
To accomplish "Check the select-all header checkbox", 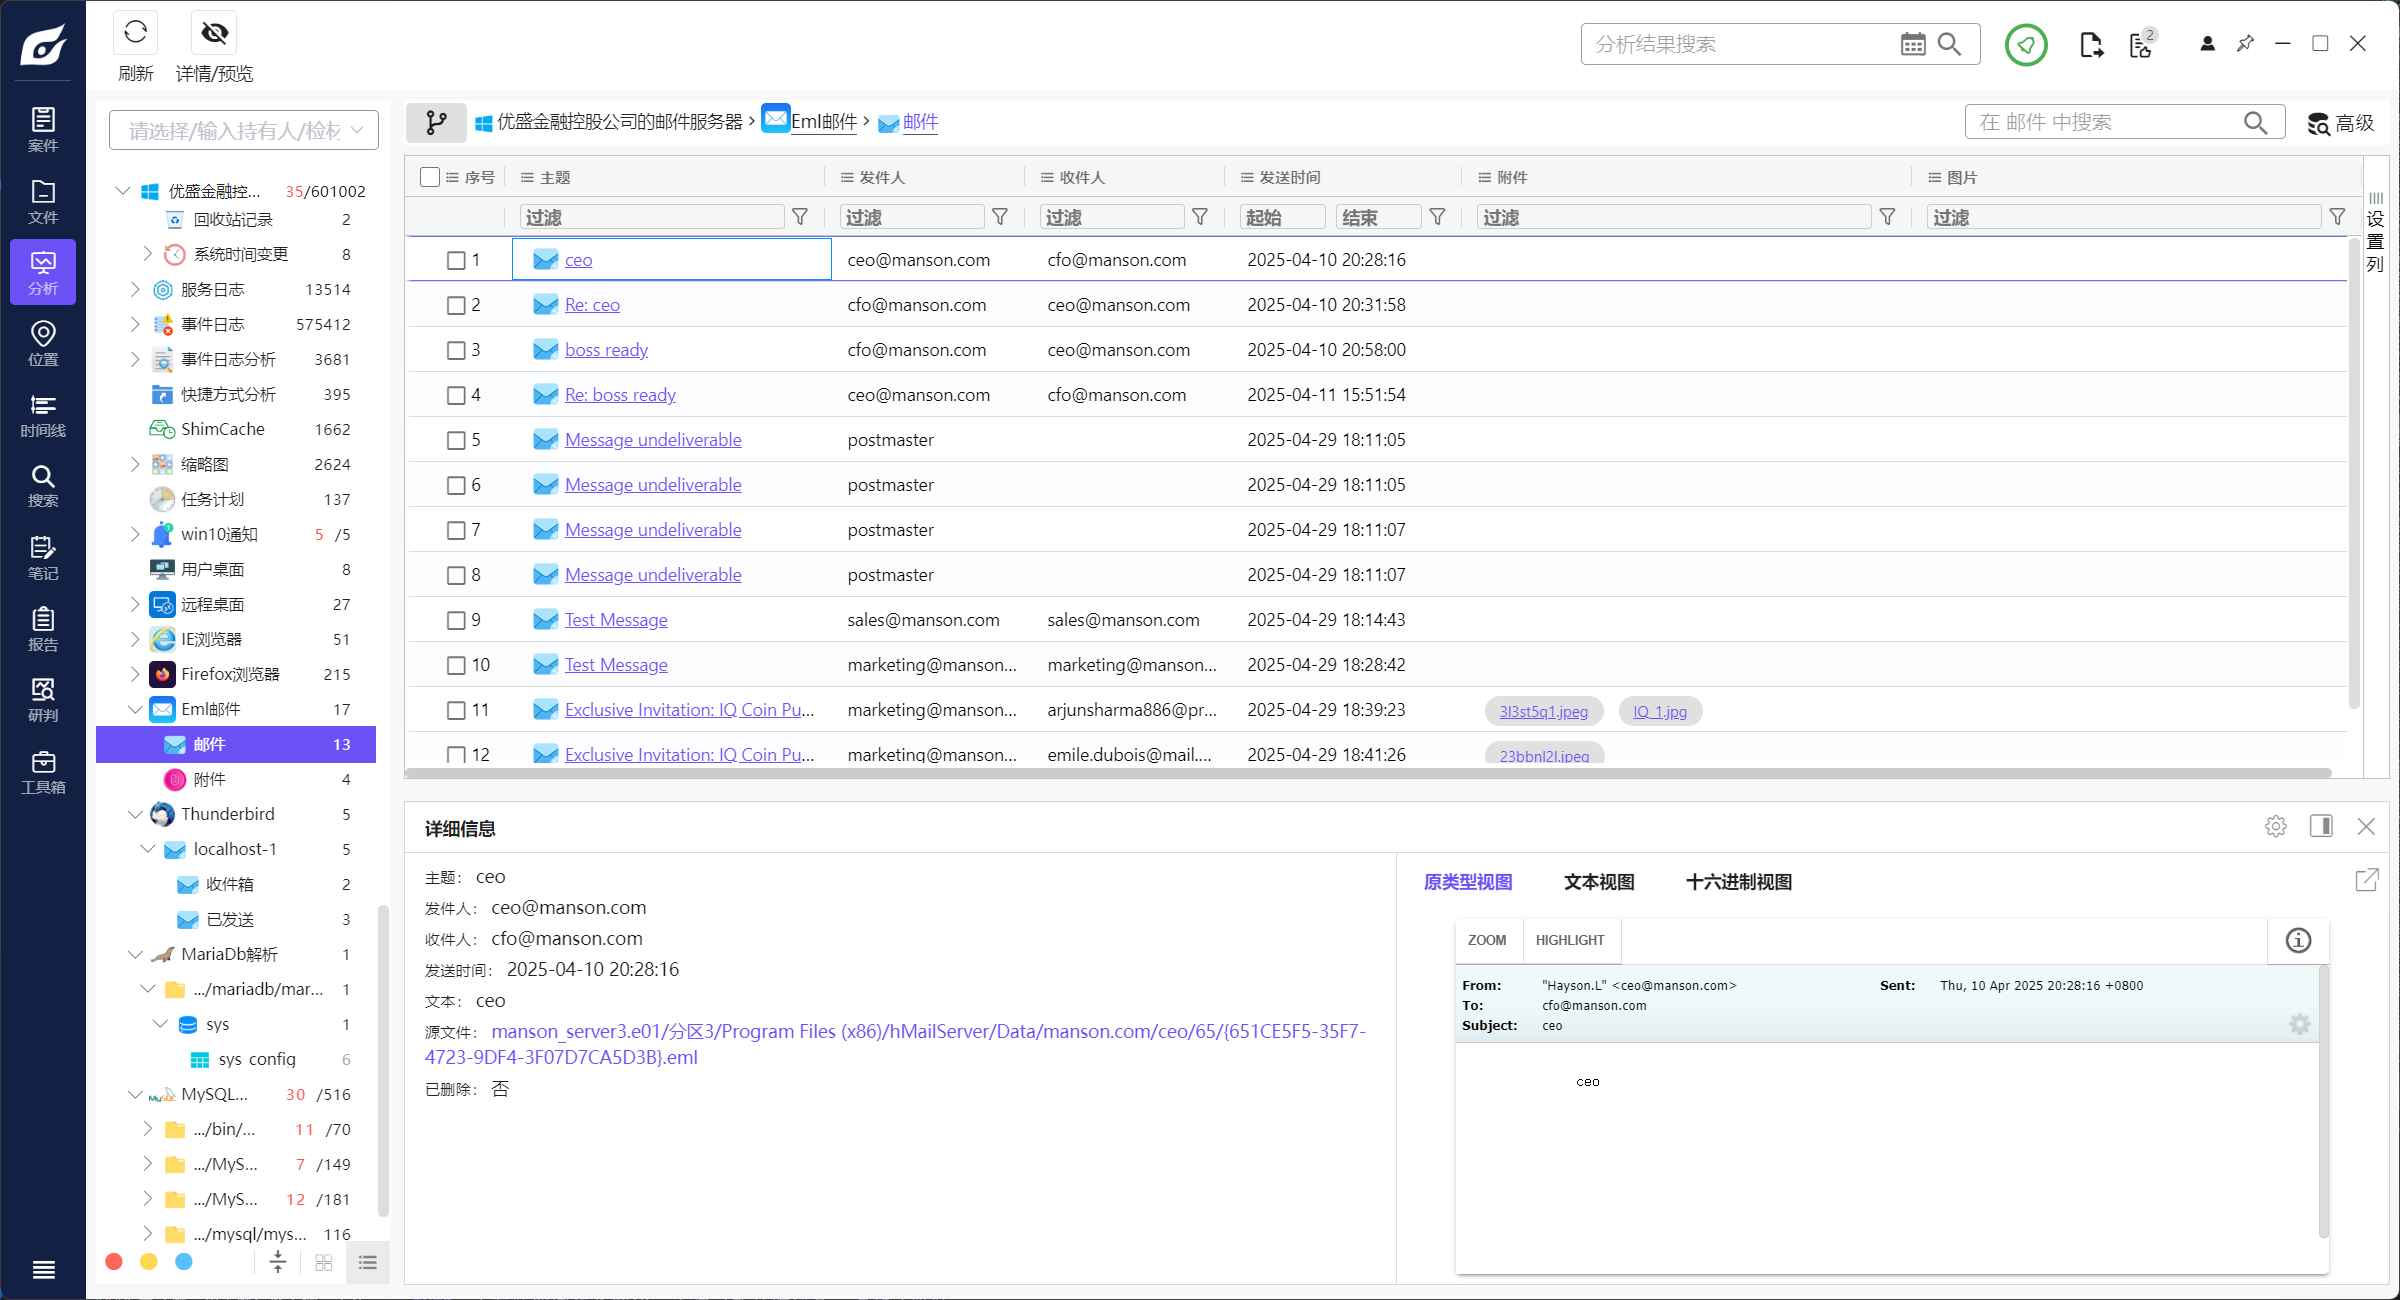I will (x=430, y=177).
